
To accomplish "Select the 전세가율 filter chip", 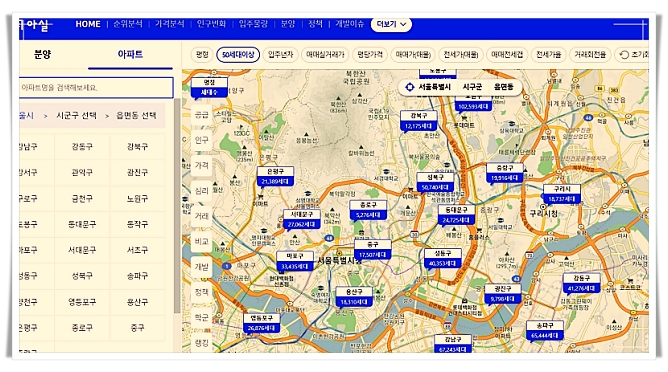I will point(548,55).
